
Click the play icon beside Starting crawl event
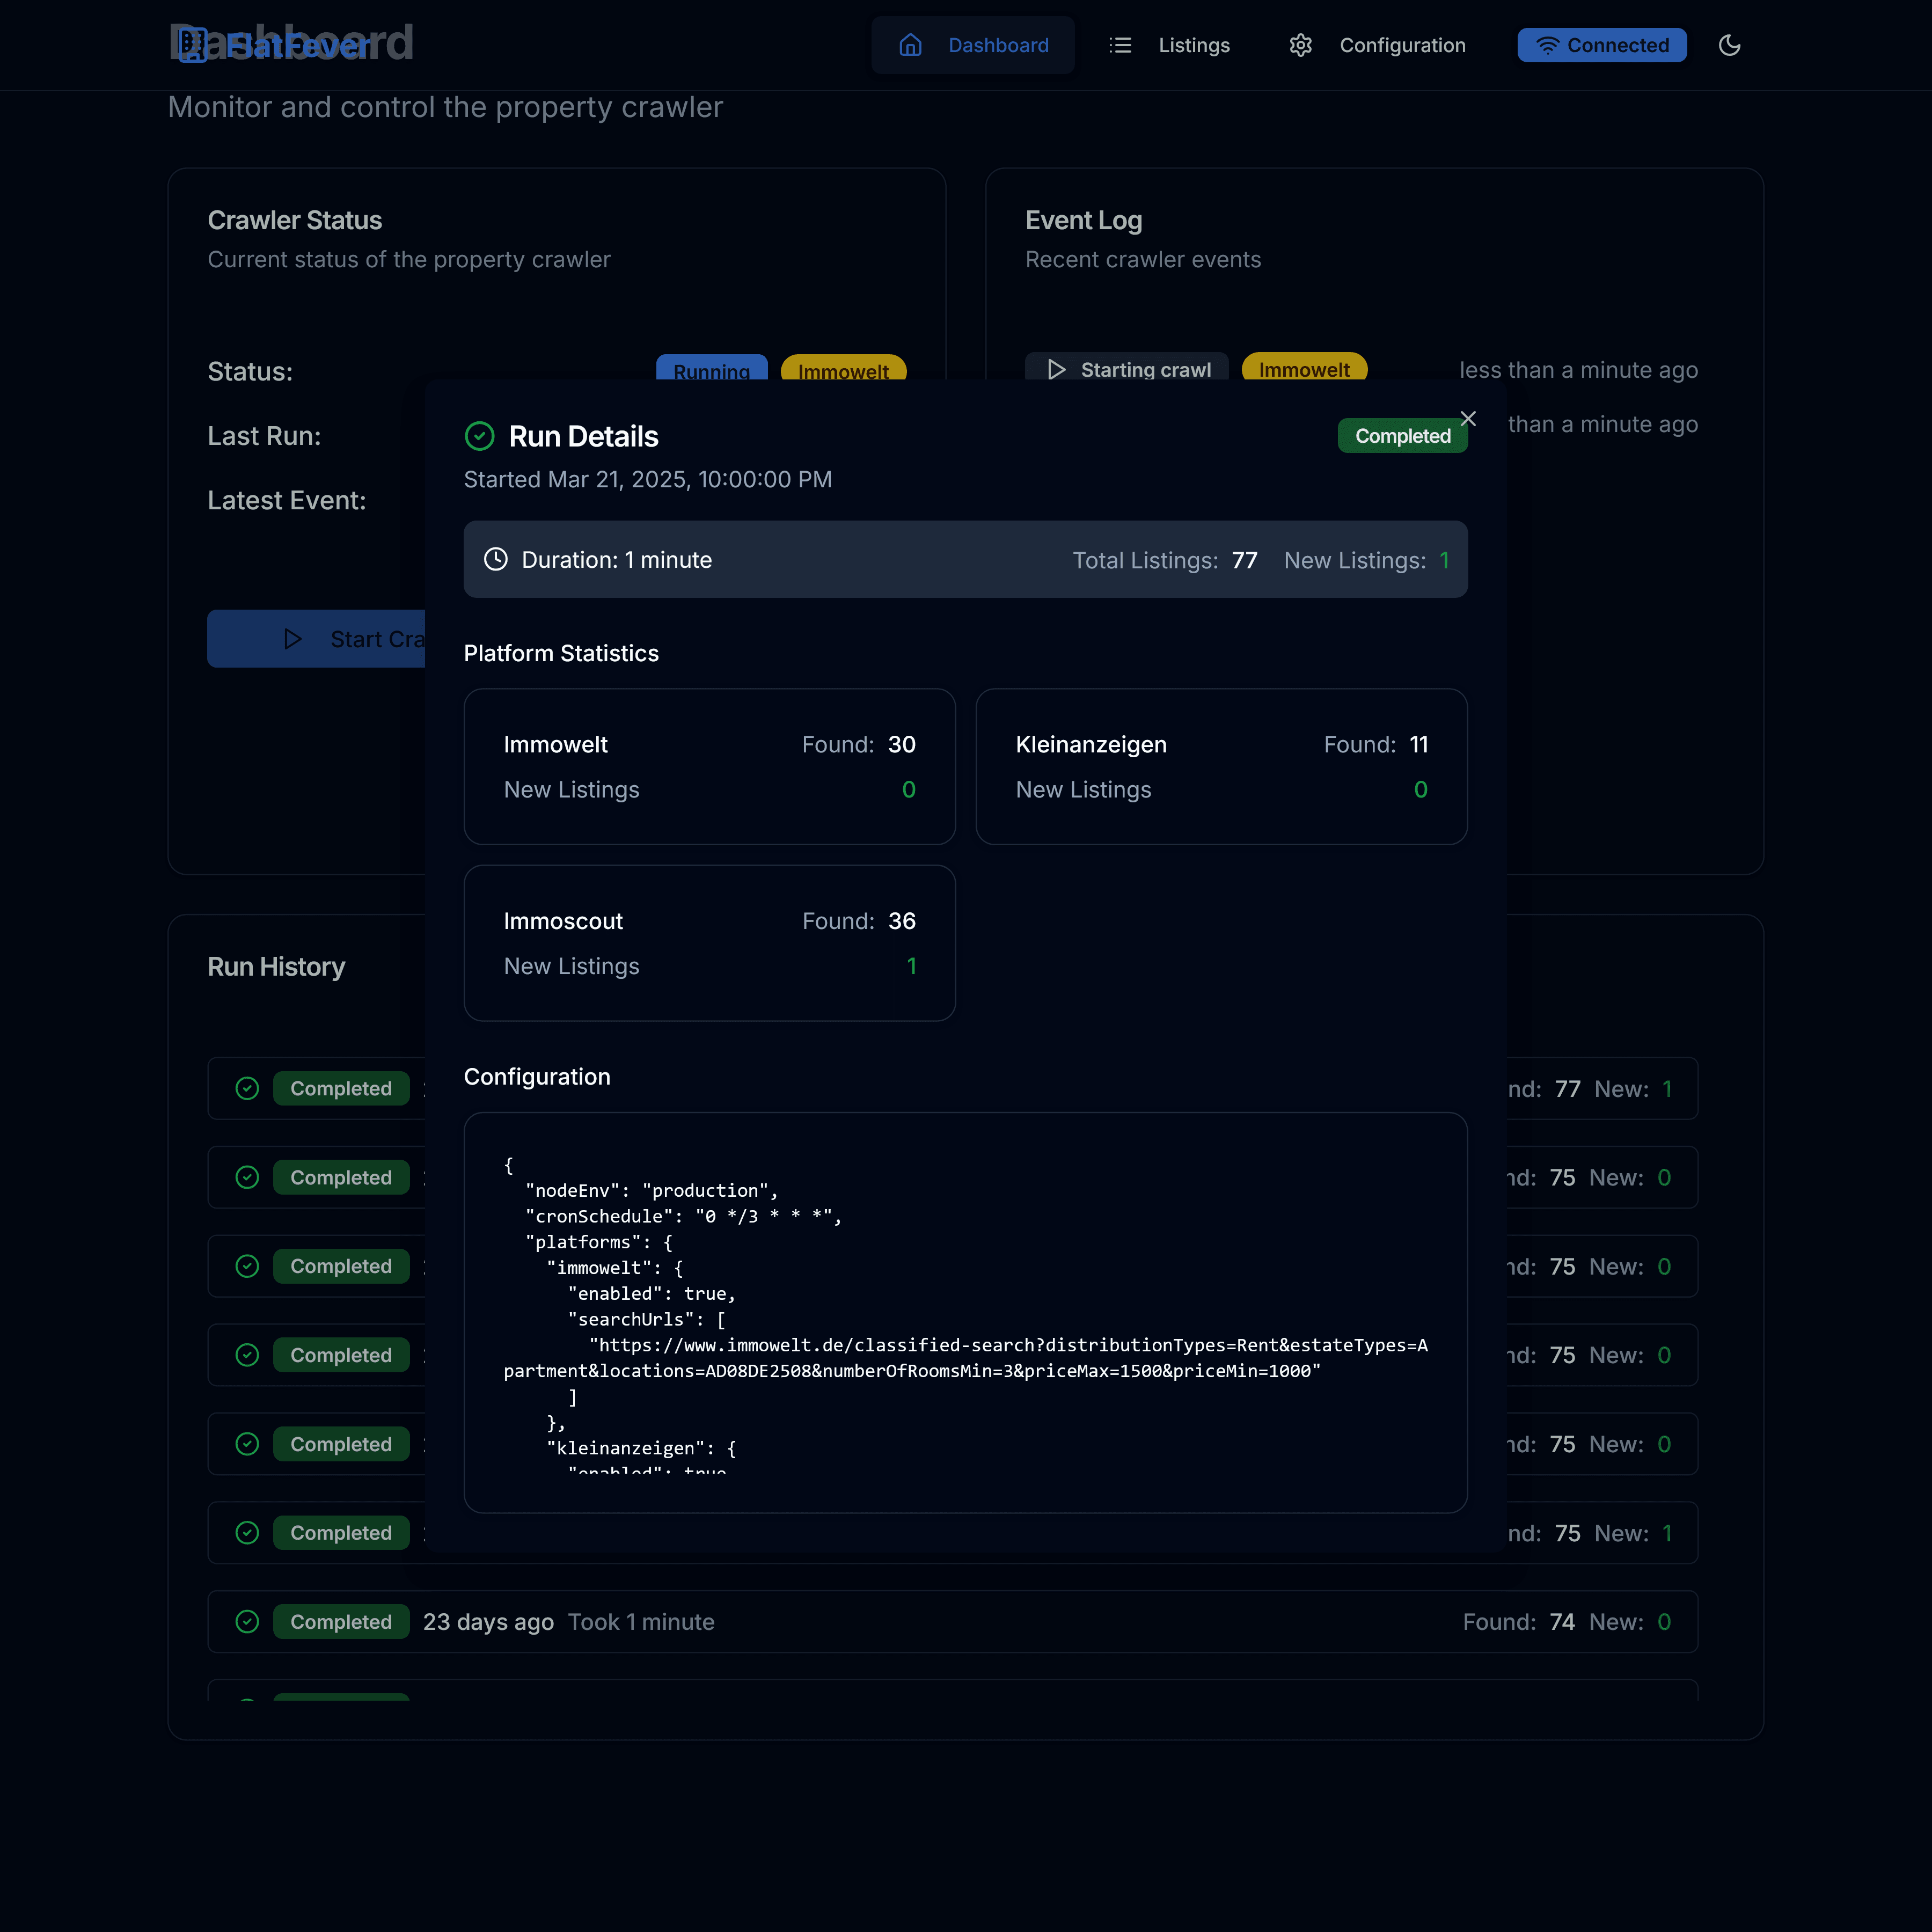[1056, 370]
